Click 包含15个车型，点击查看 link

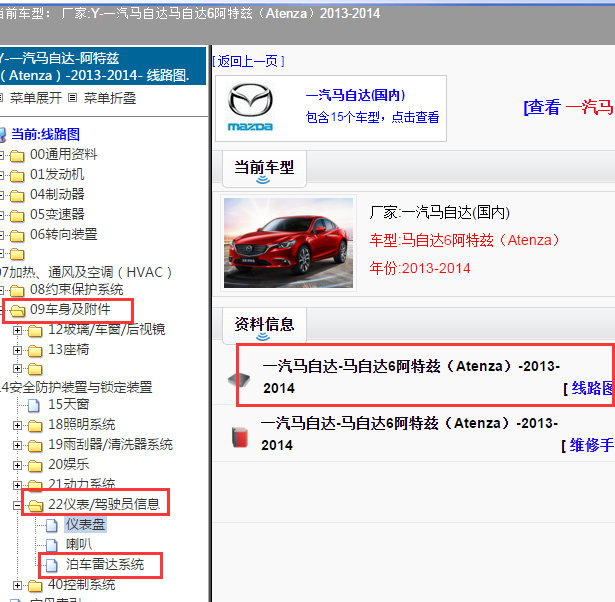click(372, 117)
